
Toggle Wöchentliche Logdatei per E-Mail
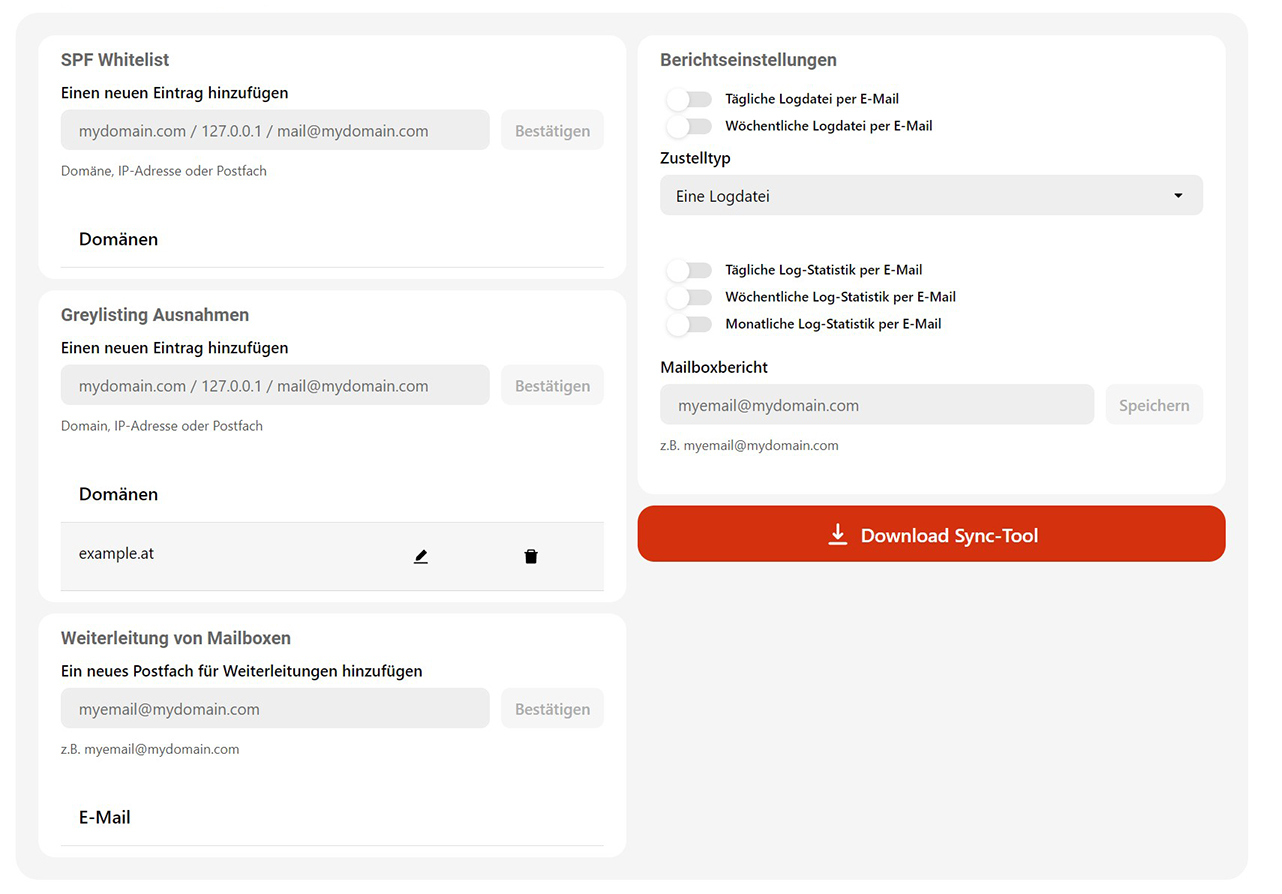point(690,126)
